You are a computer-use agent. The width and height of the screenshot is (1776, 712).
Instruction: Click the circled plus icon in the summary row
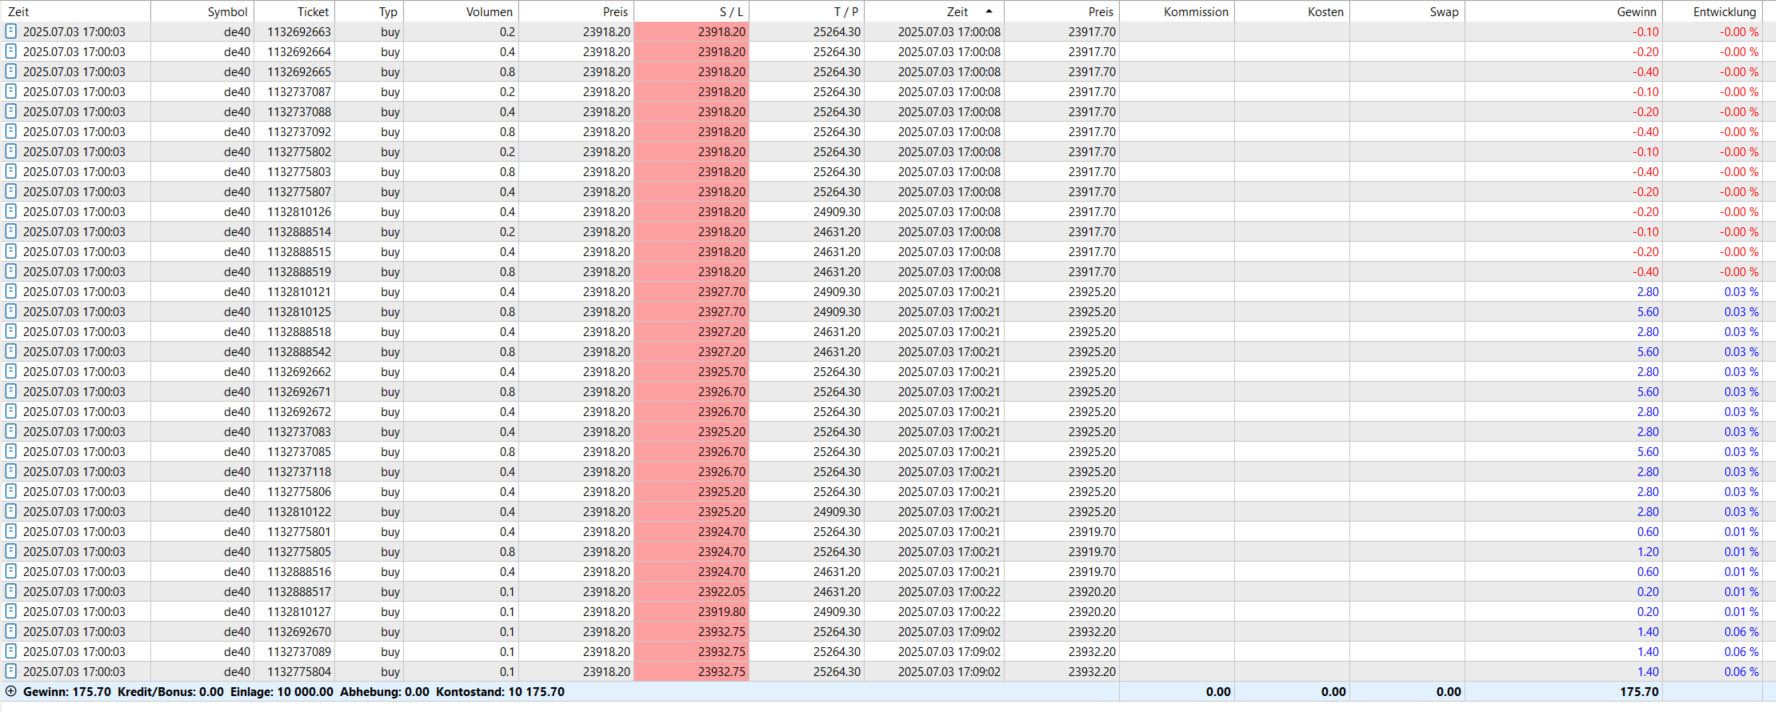(11, 691)
